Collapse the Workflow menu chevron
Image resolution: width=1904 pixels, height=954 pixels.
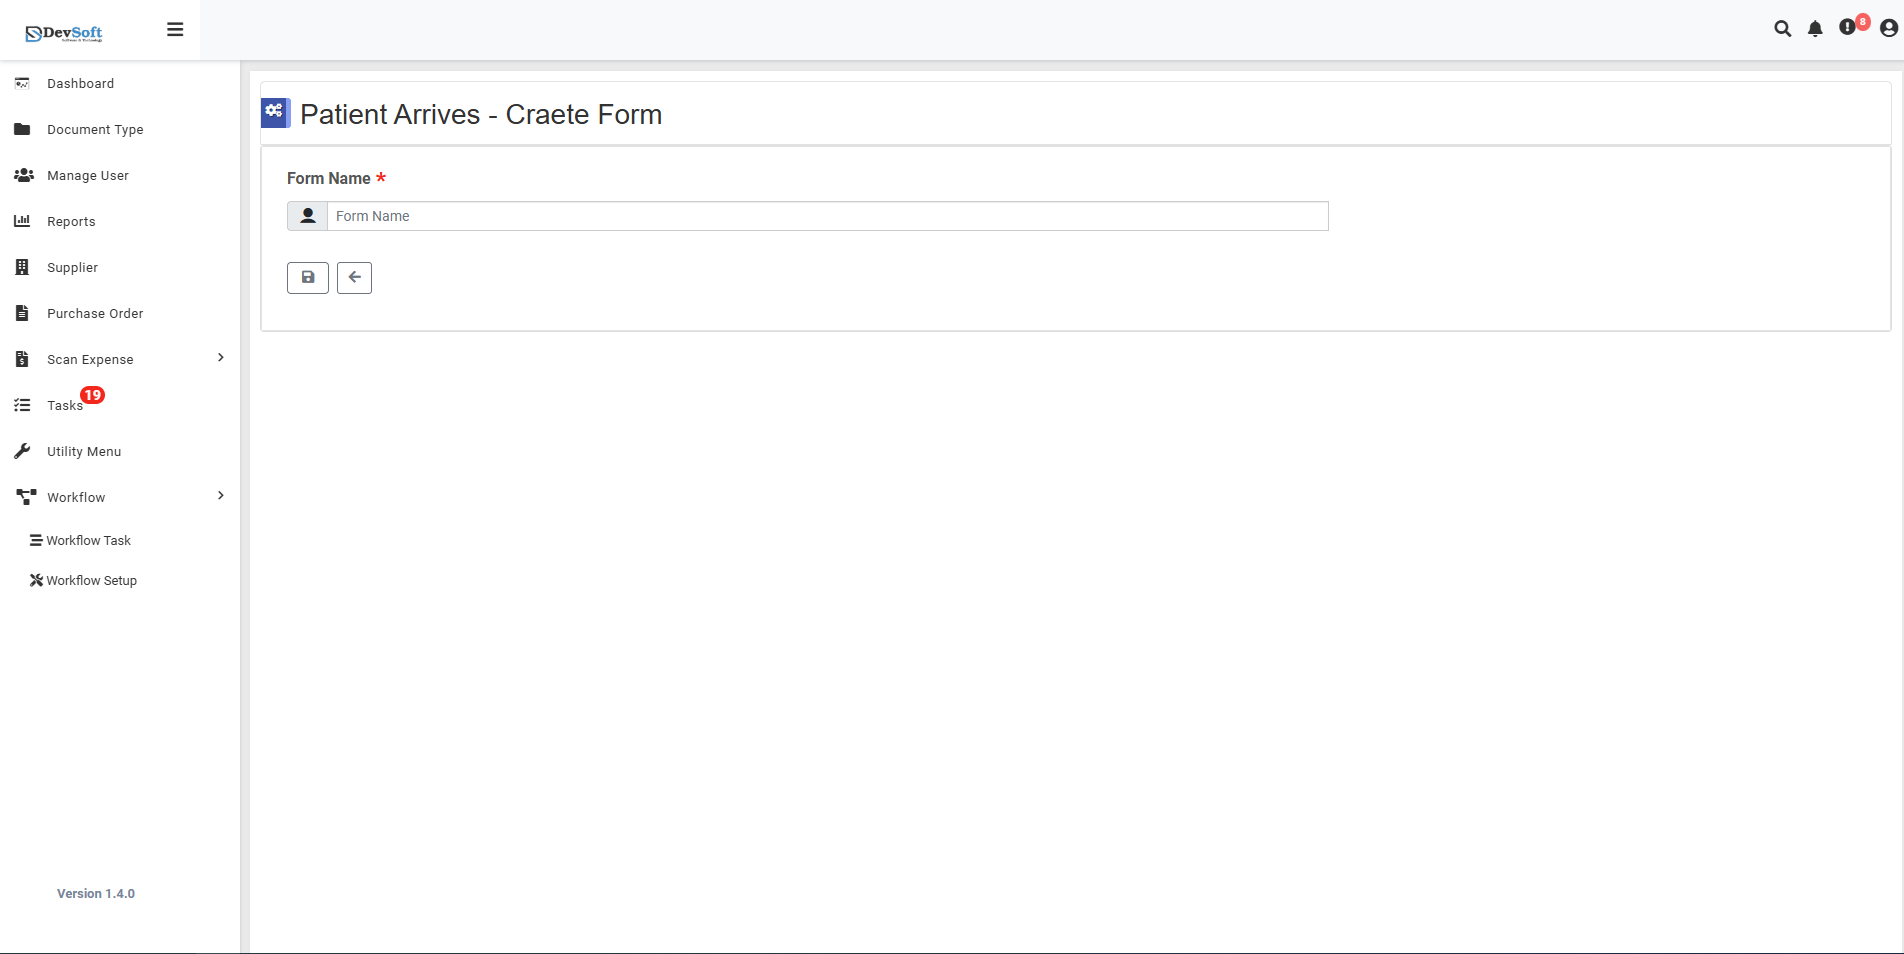click(220, 495)
